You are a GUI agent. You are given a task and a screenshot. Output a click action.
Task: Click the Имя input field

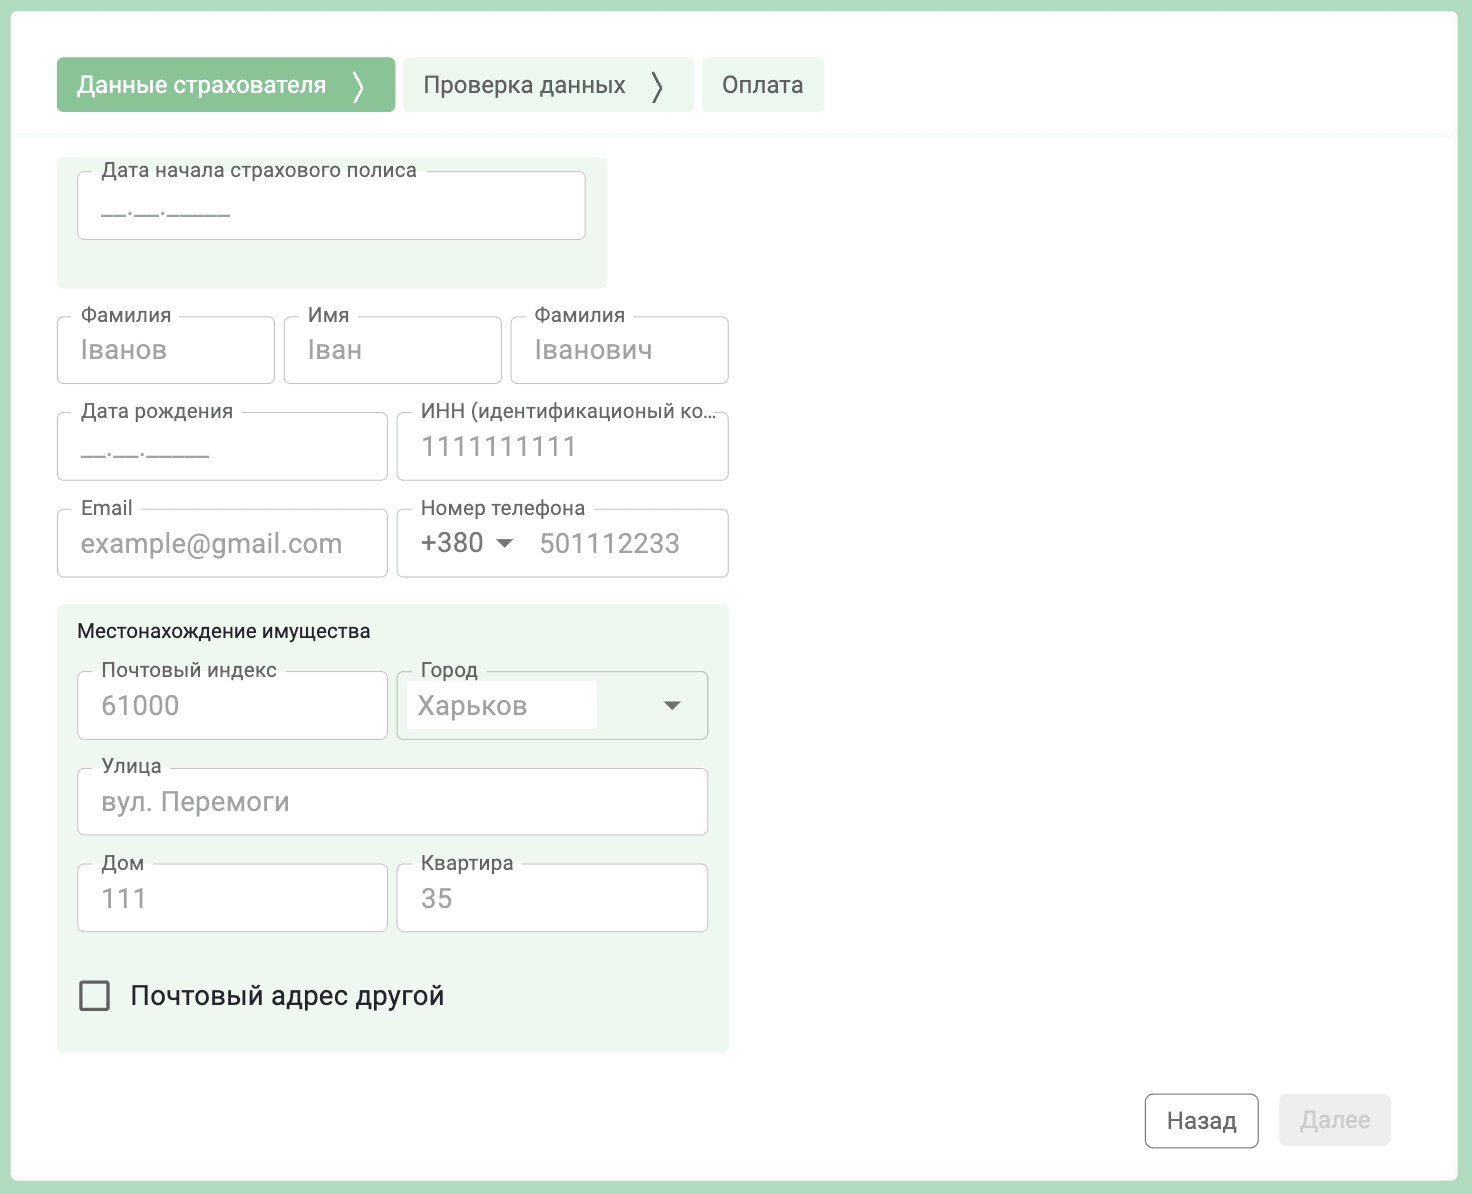point(392,351)
